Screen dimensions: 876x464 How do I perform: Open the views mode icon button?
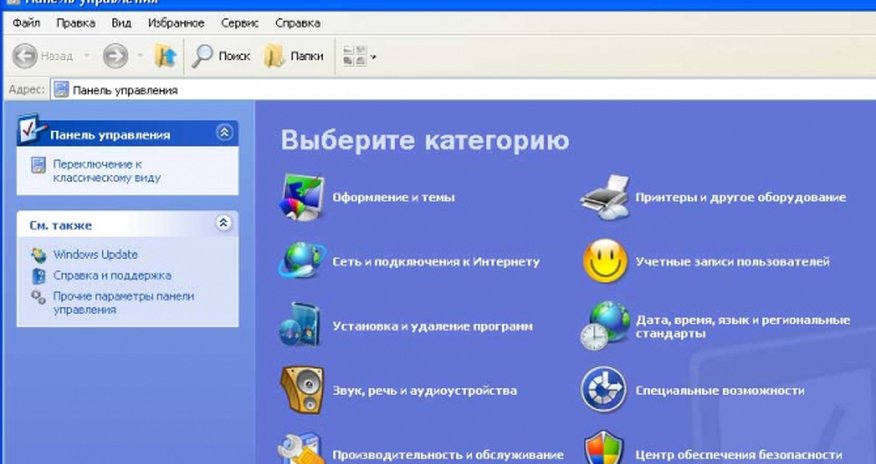(x=355, y=56)
